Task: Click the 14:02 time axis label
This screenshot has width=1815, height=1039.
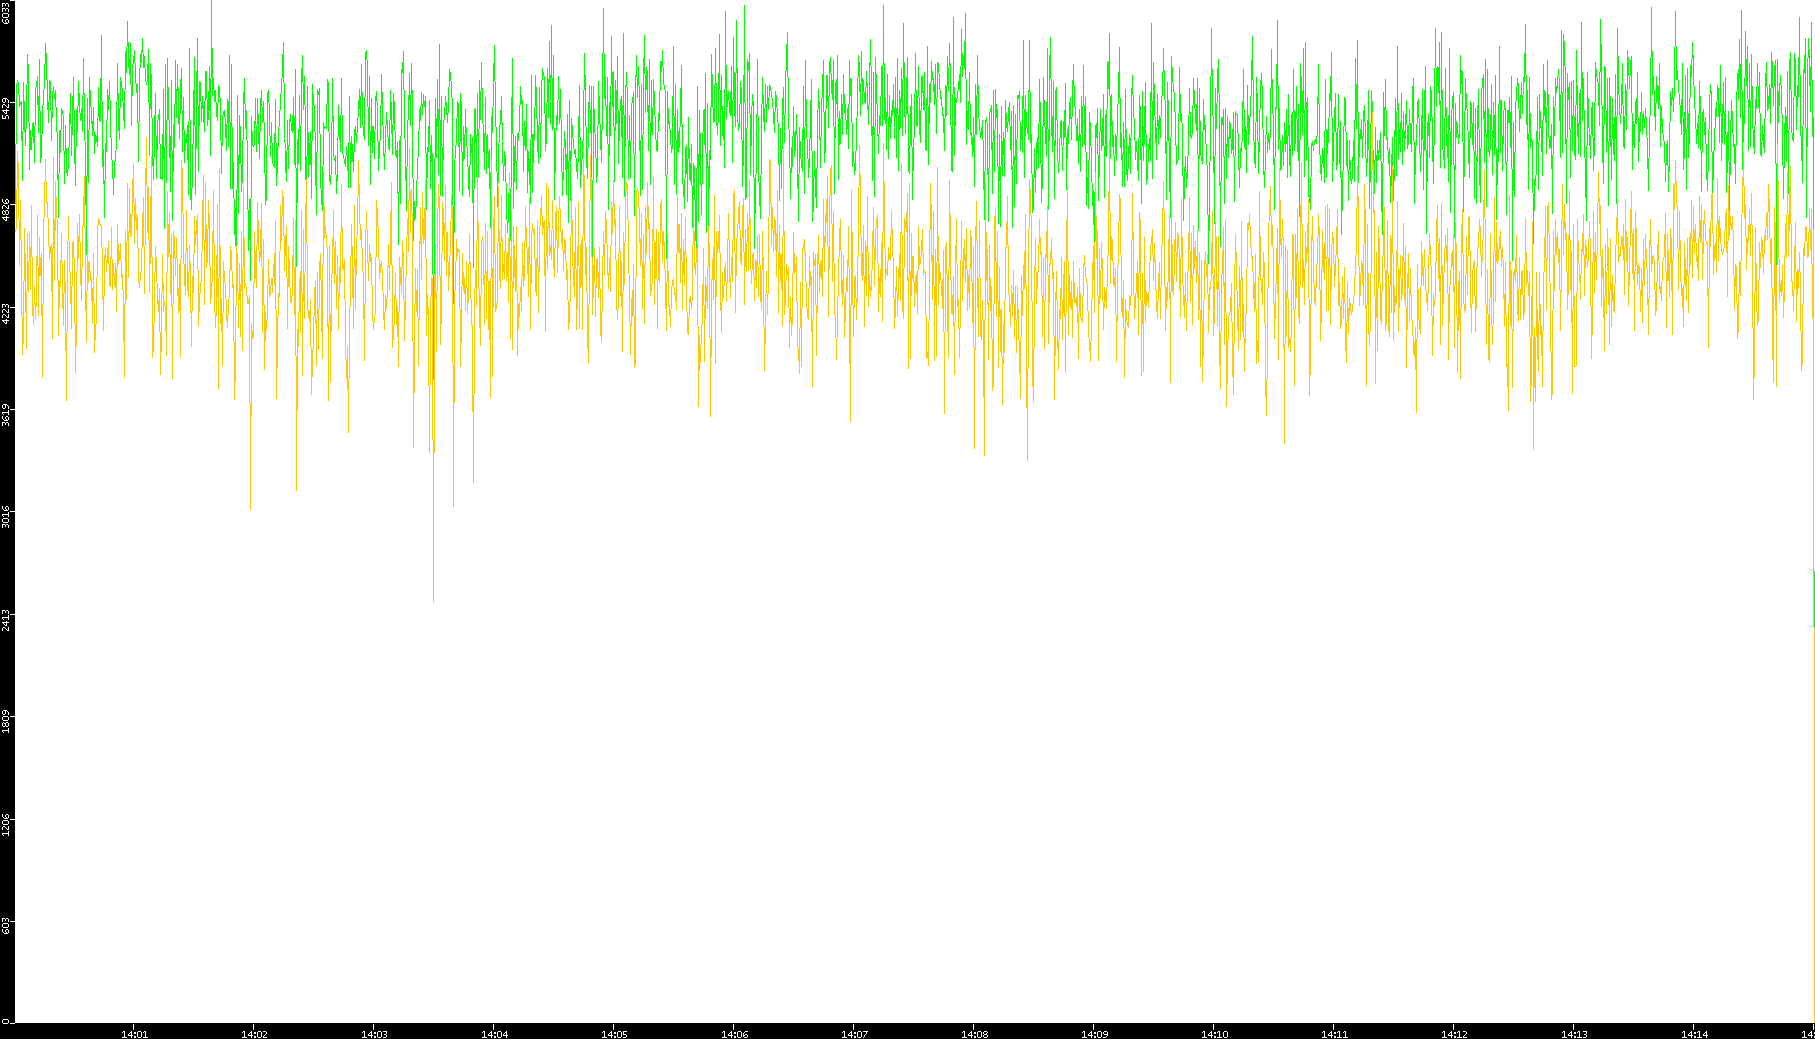Action: [x=254, y=1034]
